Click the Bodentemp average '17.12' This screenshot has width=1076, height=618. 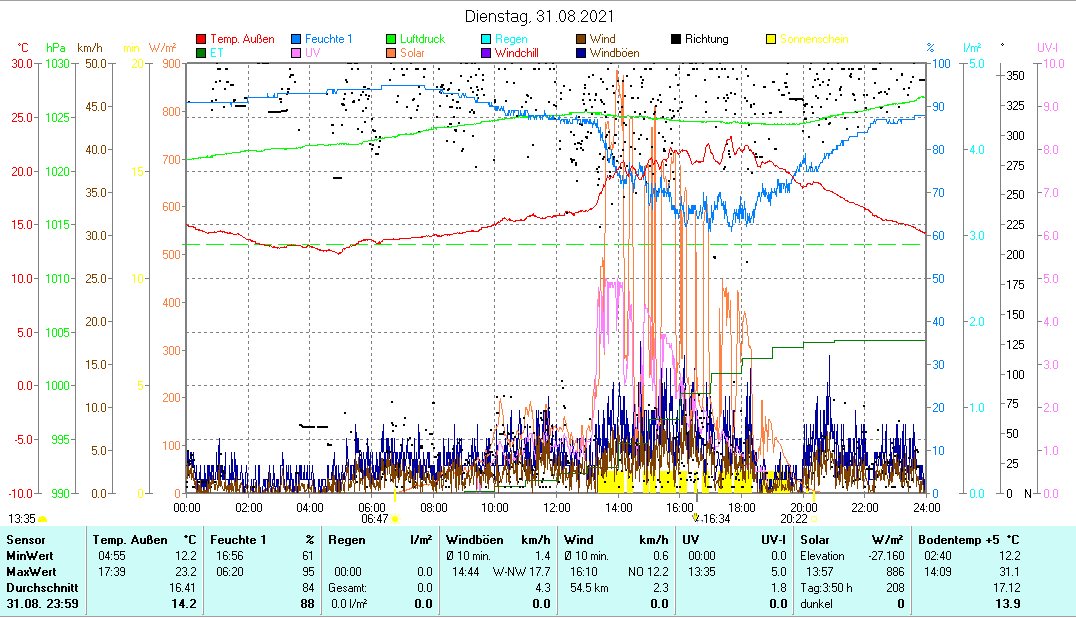1007,588
